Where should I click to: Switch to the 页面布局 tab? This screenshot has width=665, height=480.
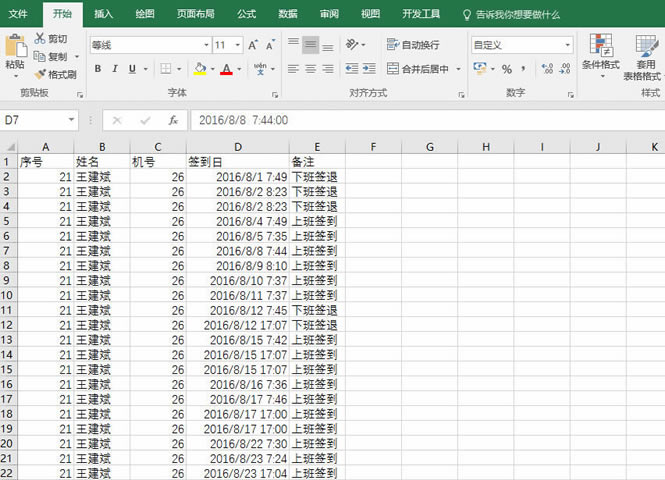click(x=195, y=14)
